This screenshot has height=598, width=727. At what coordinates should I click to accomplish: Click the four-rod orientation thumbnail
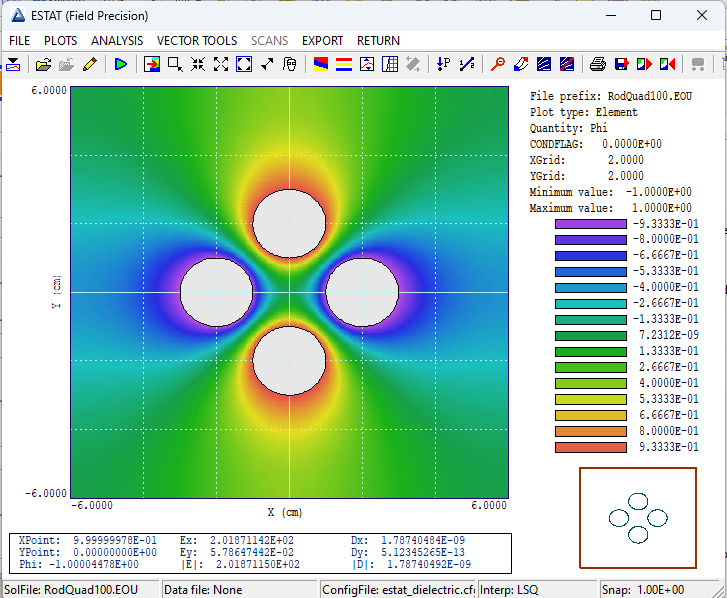(x=638, y=516)
